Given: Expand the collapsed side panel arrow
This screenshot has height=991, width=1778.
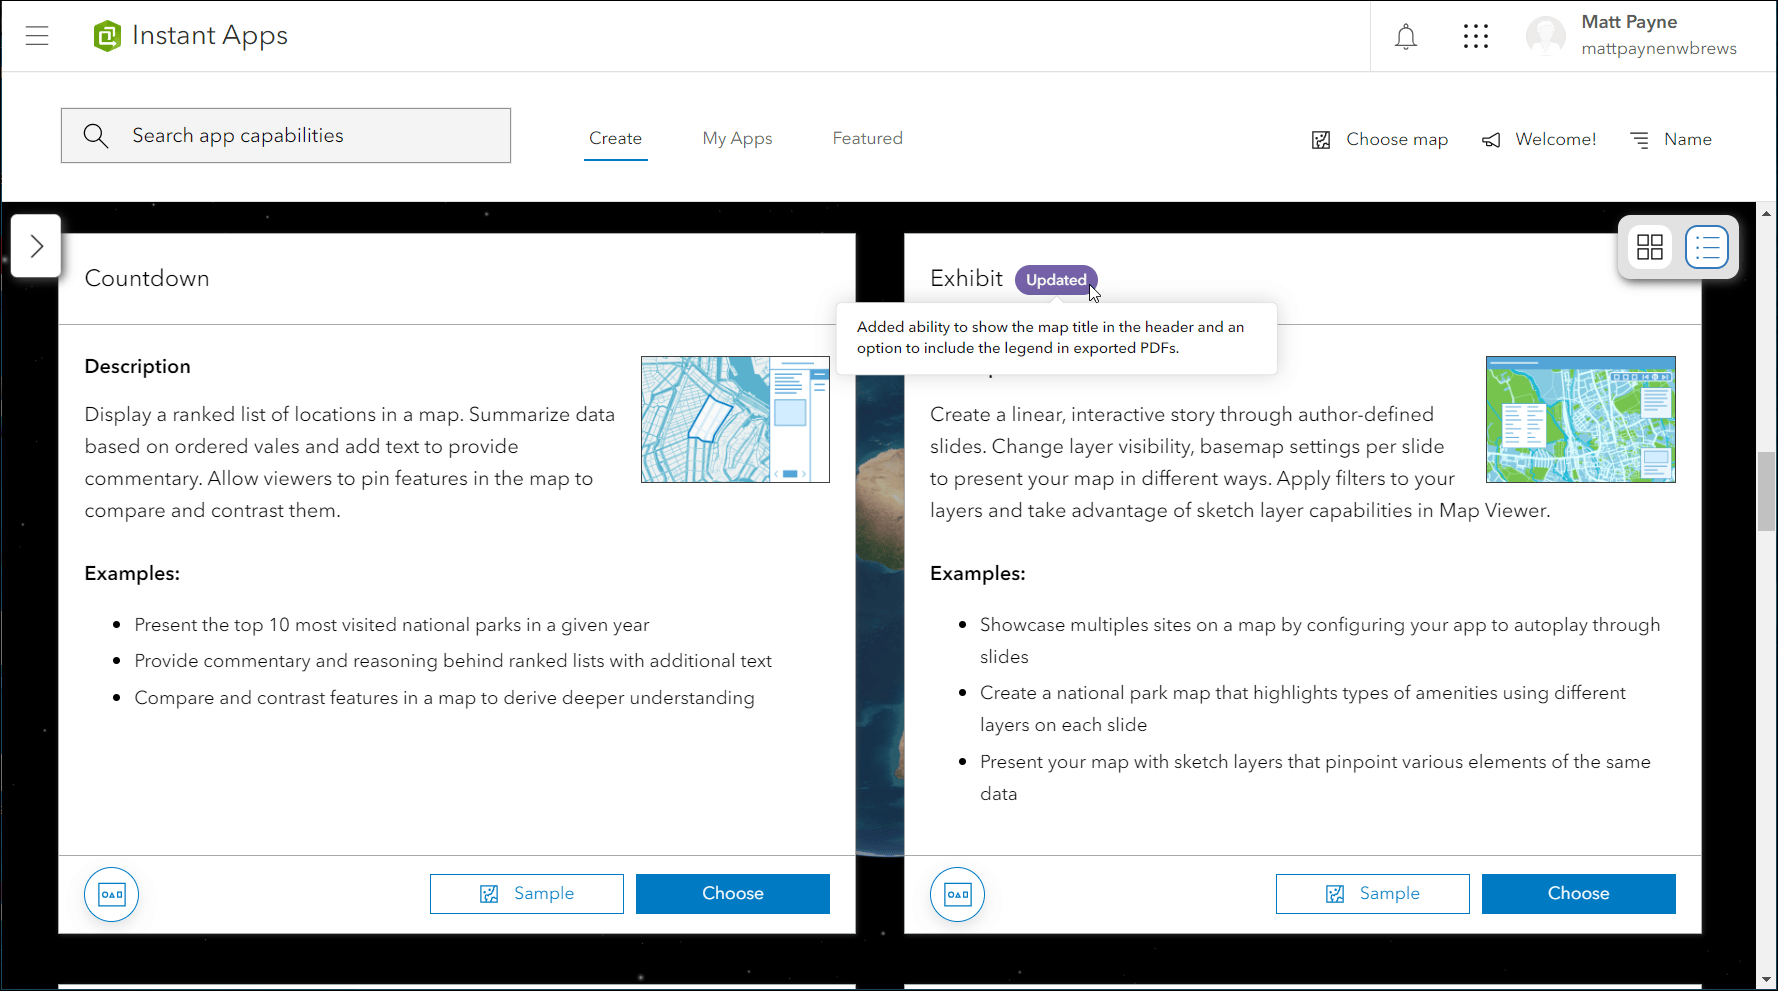Looking at the screenshot, I should click(x=36, y=246).
